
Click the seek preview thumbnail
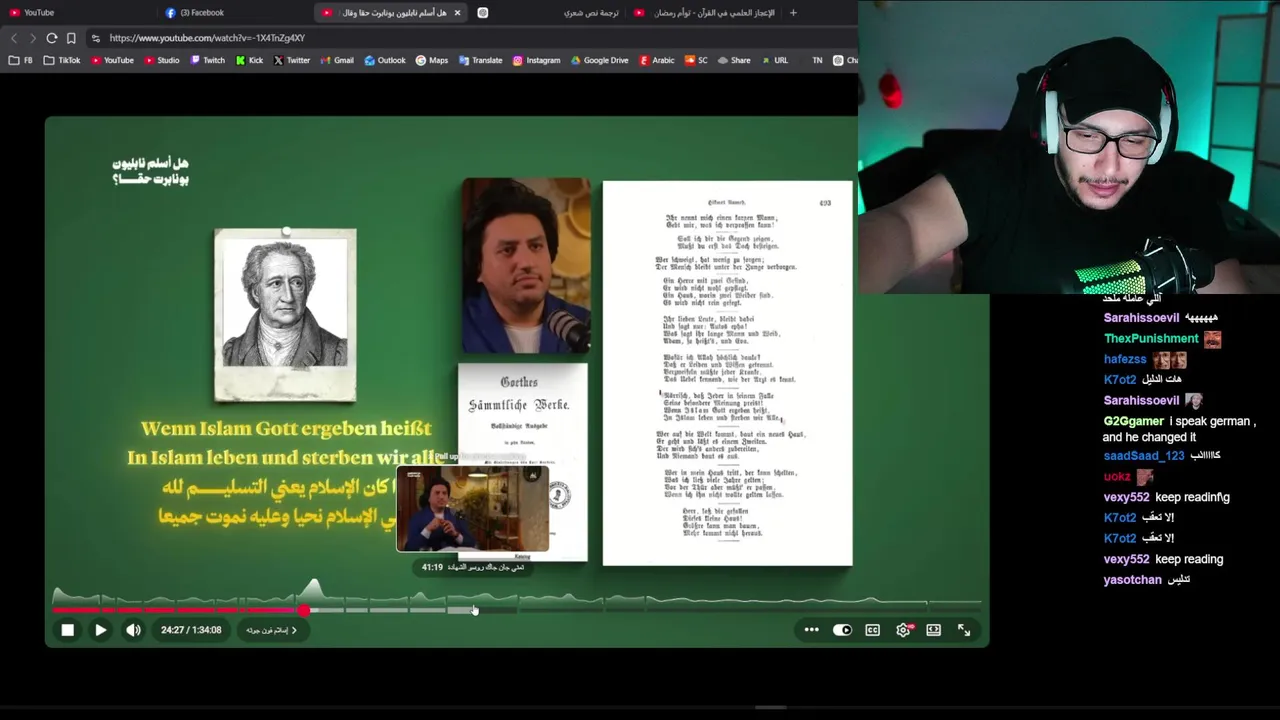(x=472, y=509)
